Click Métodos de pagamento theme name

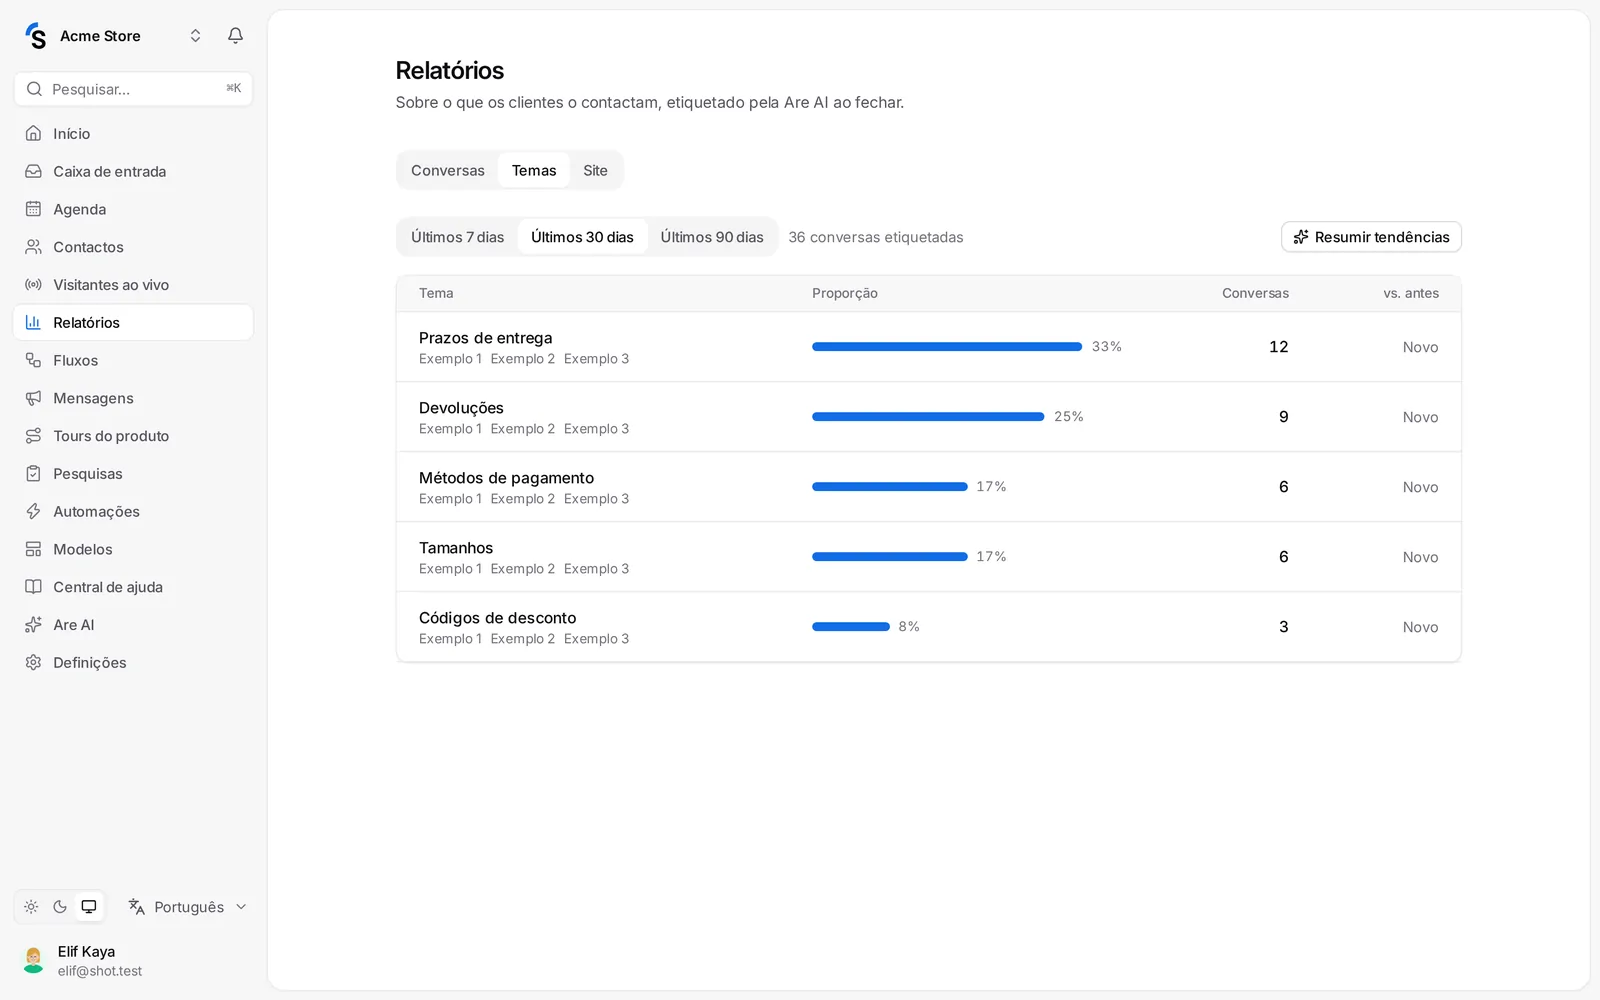pos(506,478)
